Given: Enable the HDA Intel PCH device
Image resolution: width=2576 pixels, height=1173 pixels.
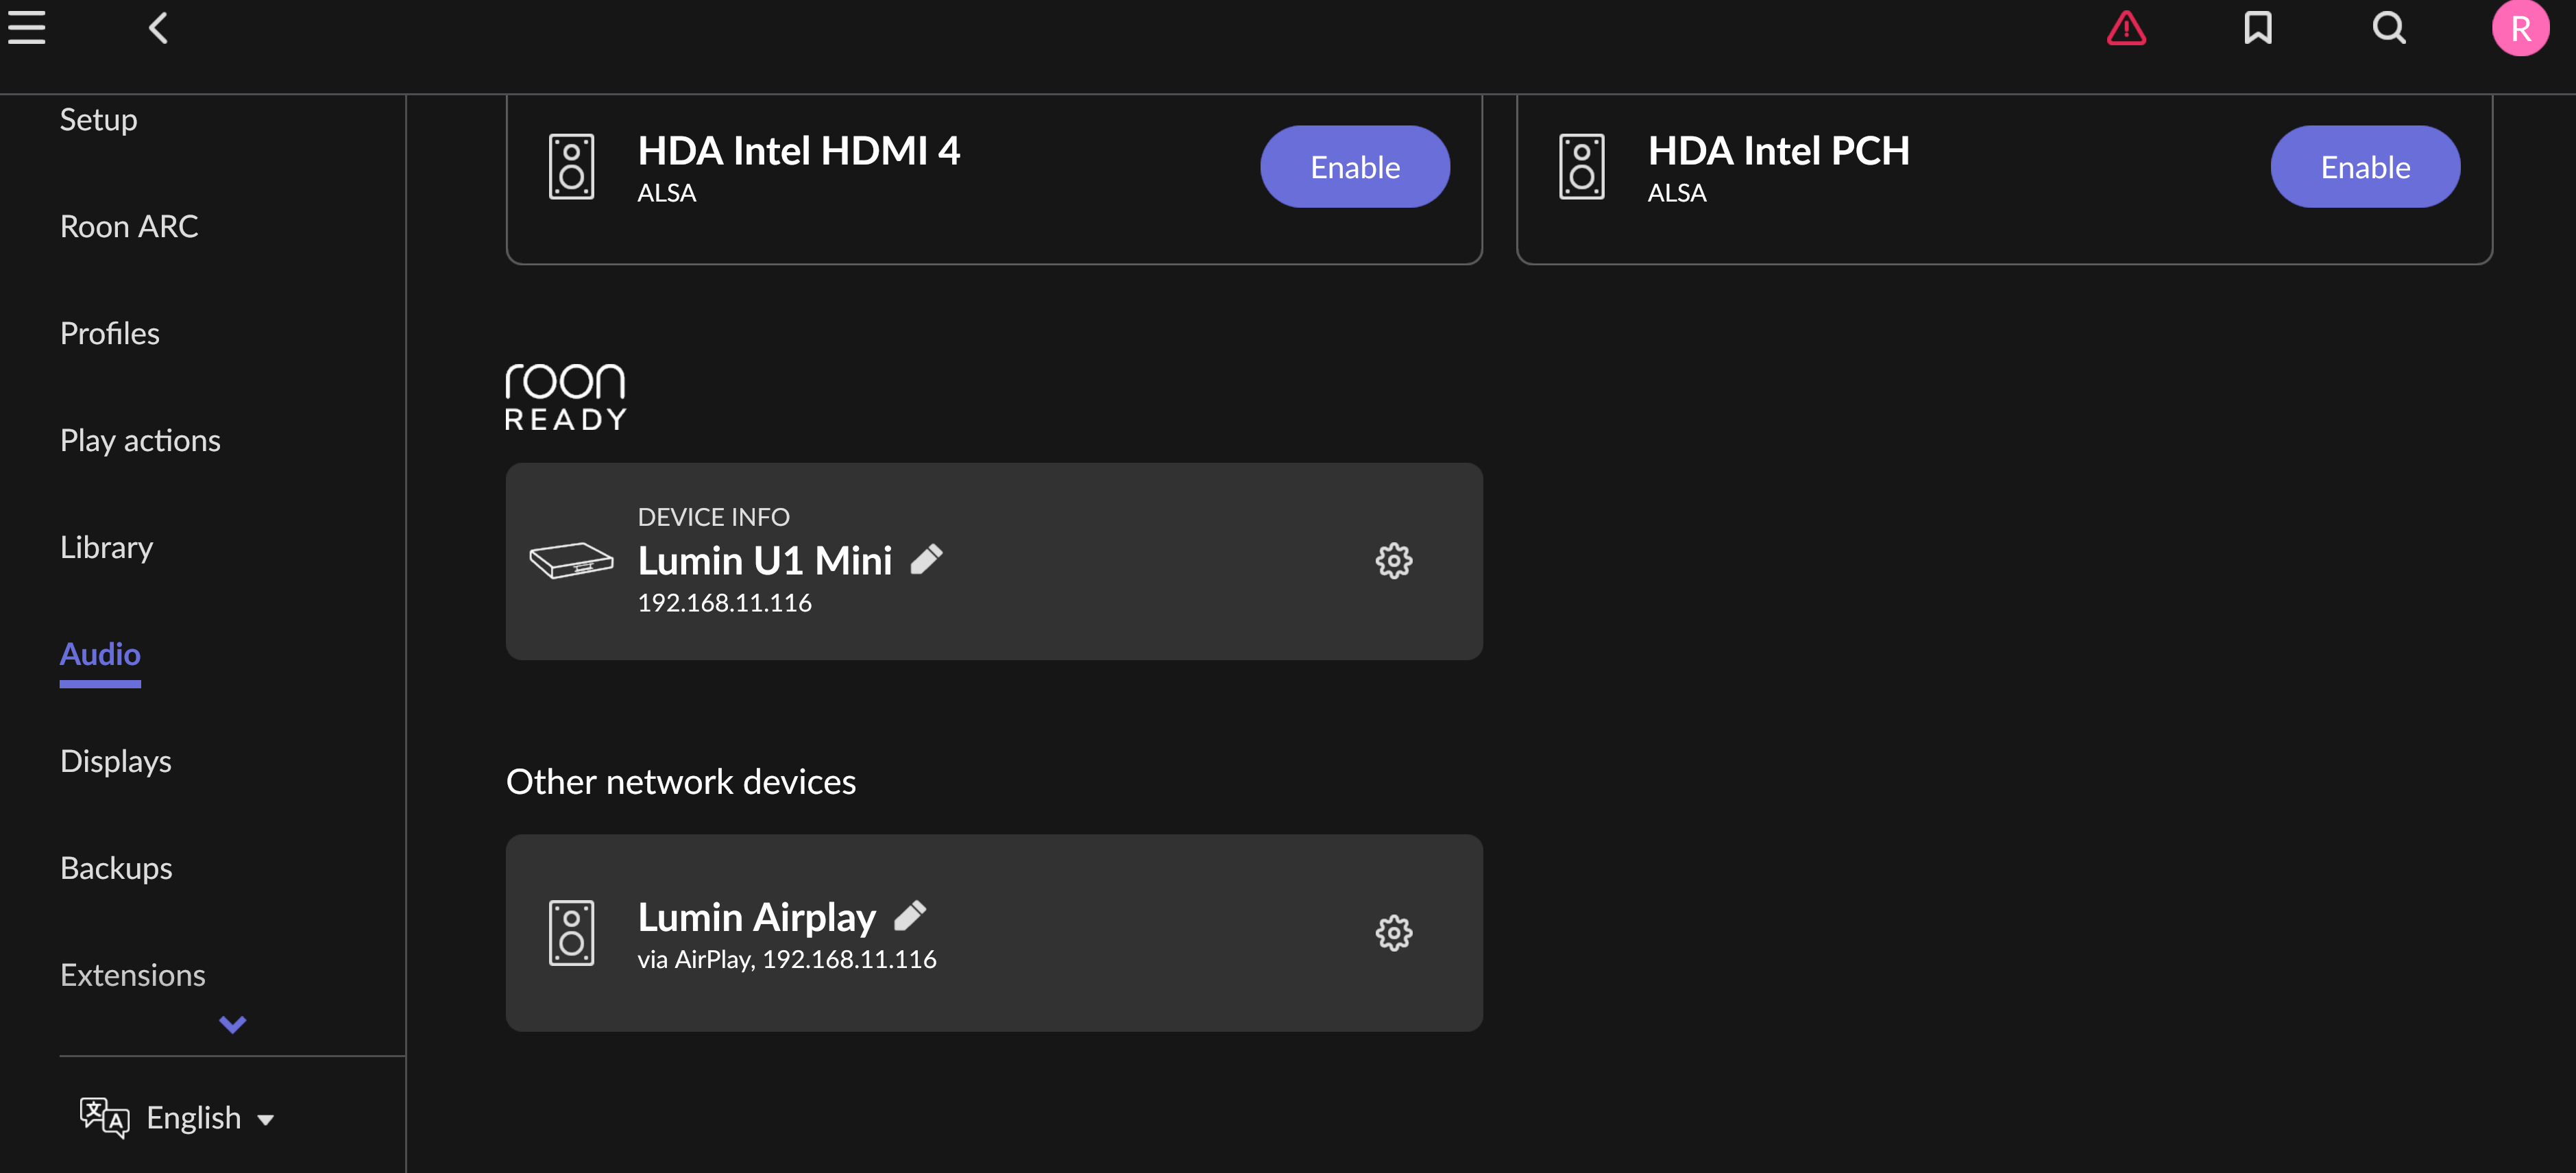Looking at the screenshot, I should click(2364, 167).
